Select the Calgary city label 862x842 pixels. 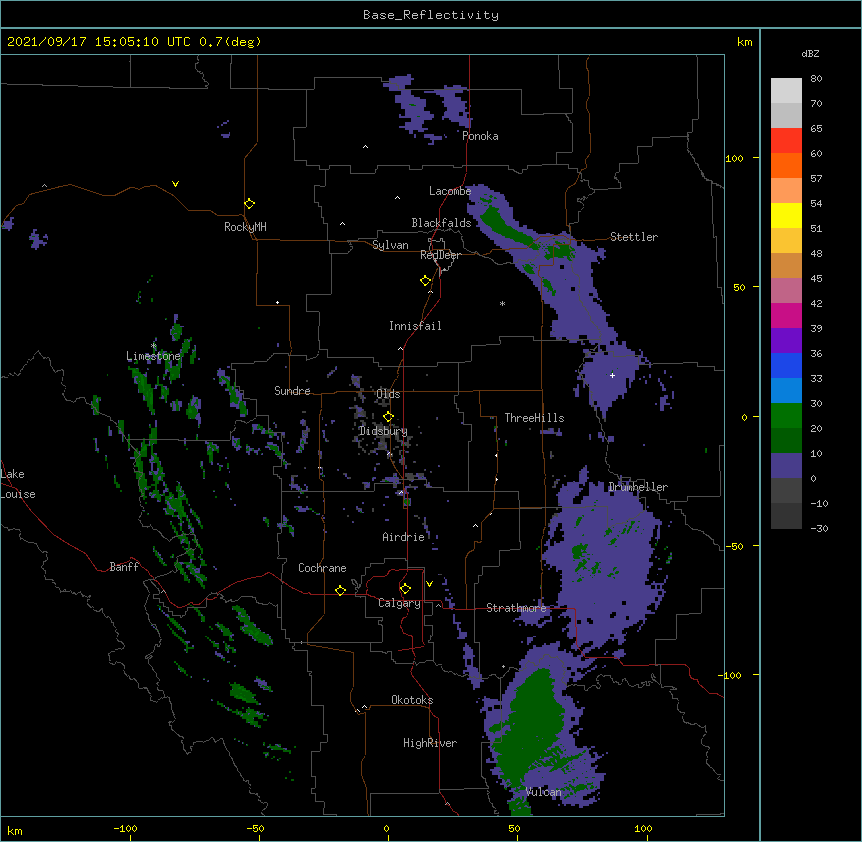tap(399, 603)
